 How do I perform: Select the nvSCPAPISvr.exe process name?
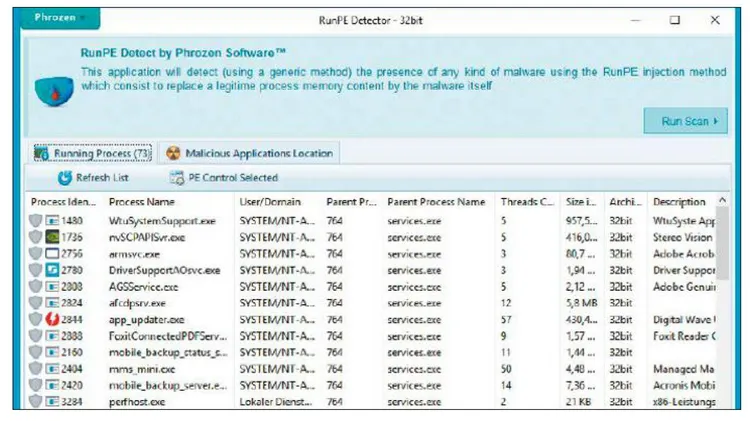[x=147, y=237]
